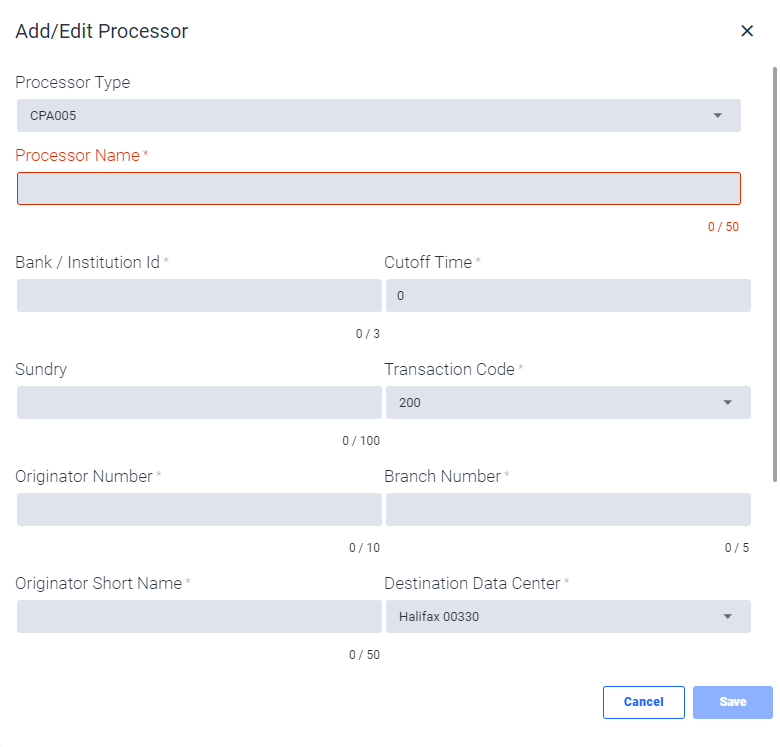Viewport: 780px width, 747px height.
Task: Click the Processor Name label
Action: pos(78,155)
